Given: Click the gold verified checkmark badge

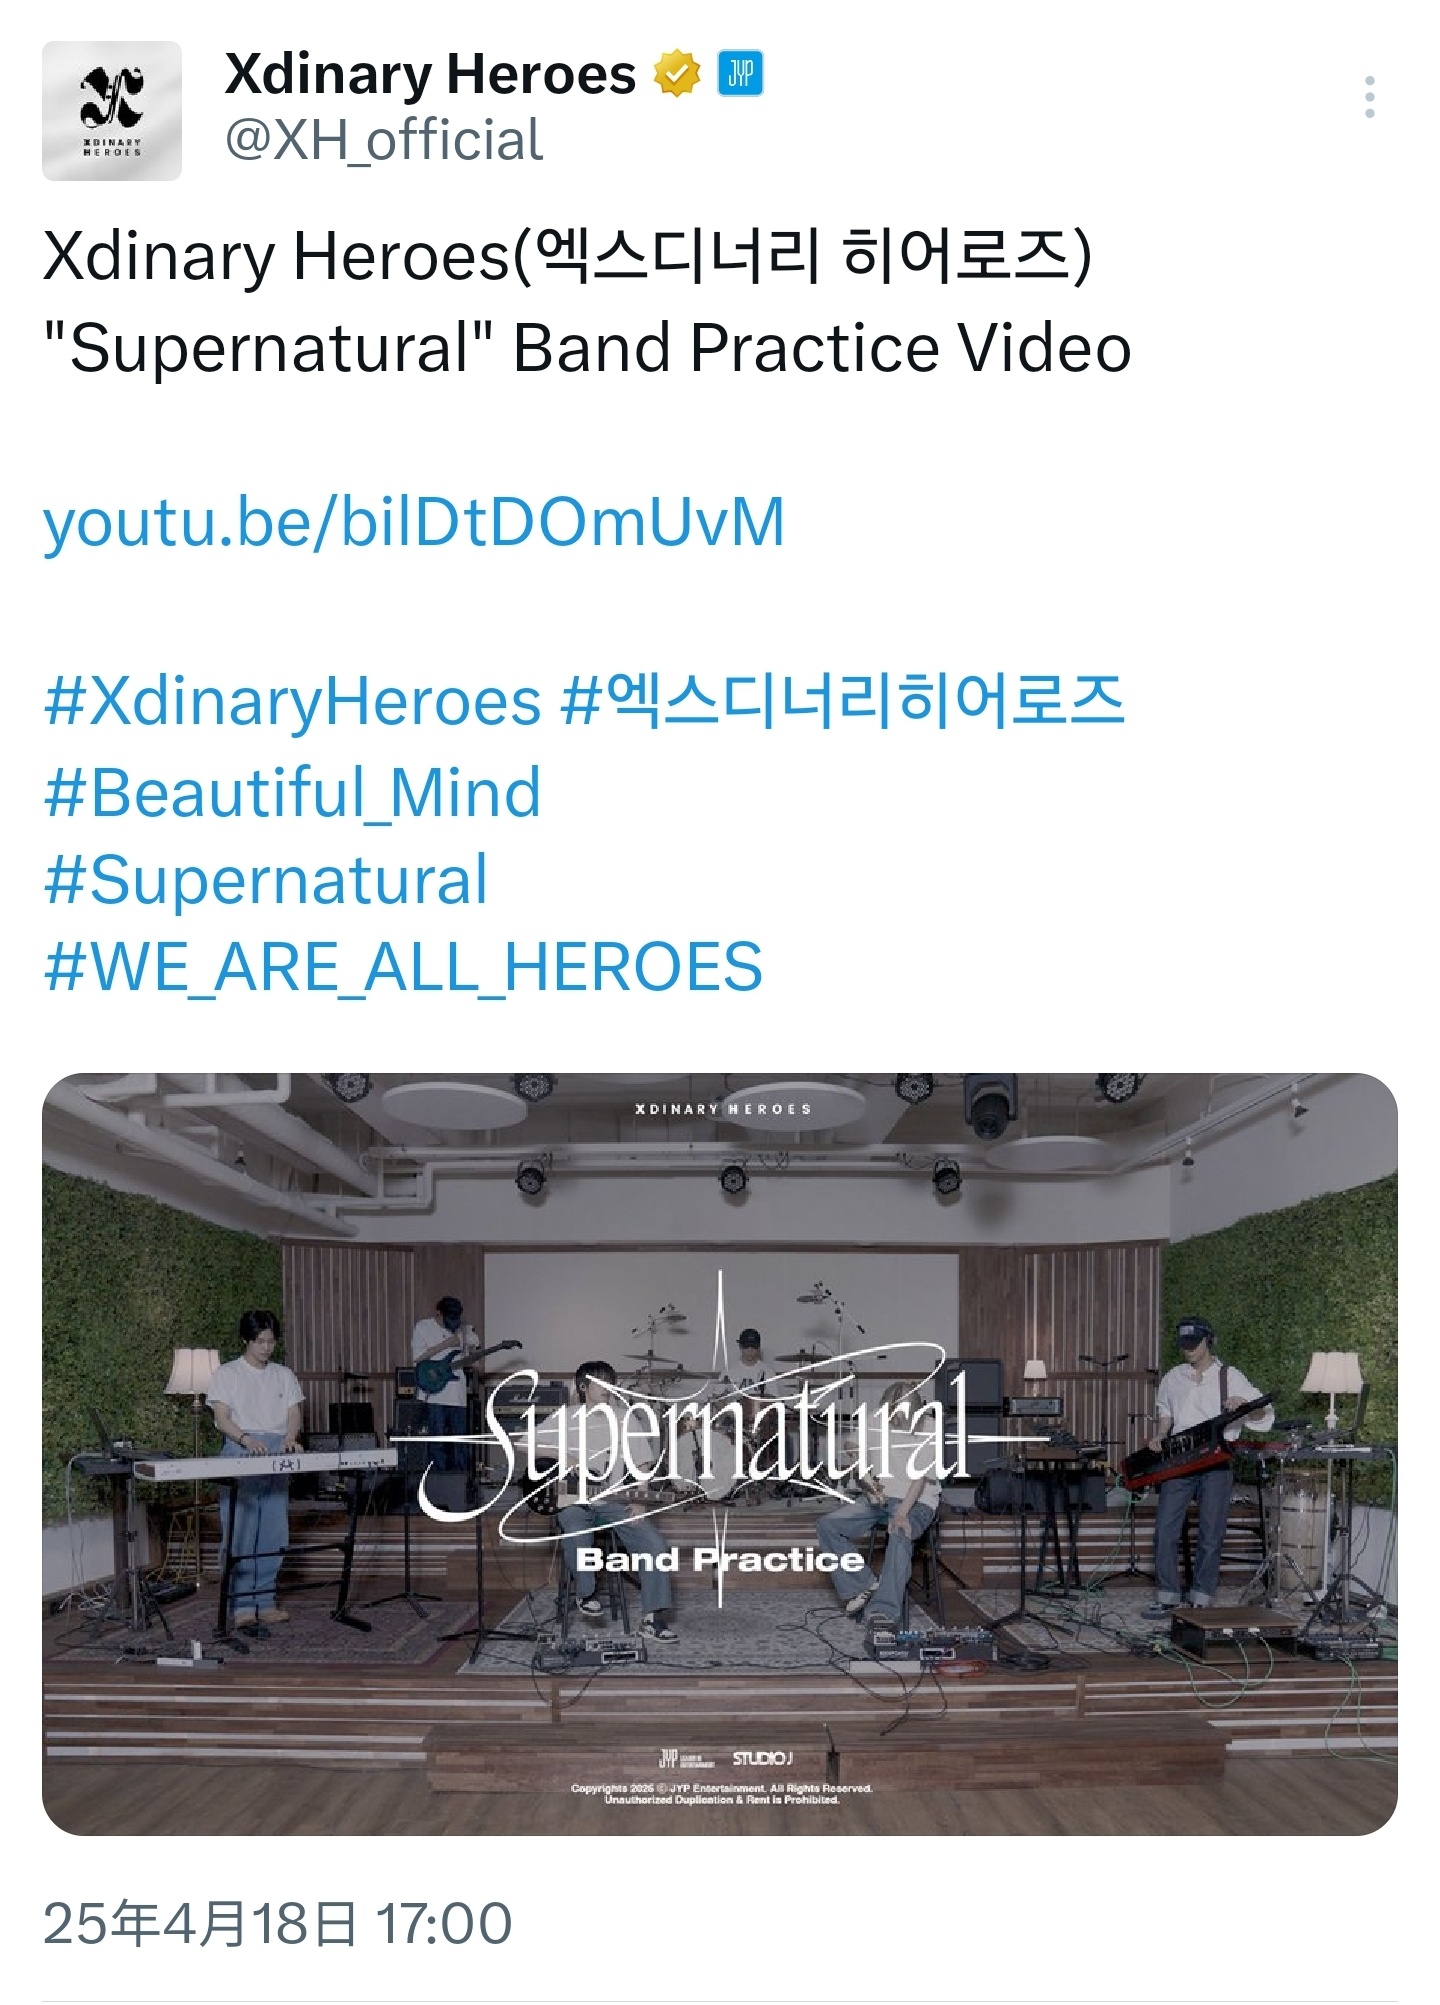Looking at the screenshot, I should (x=677, y=75).
